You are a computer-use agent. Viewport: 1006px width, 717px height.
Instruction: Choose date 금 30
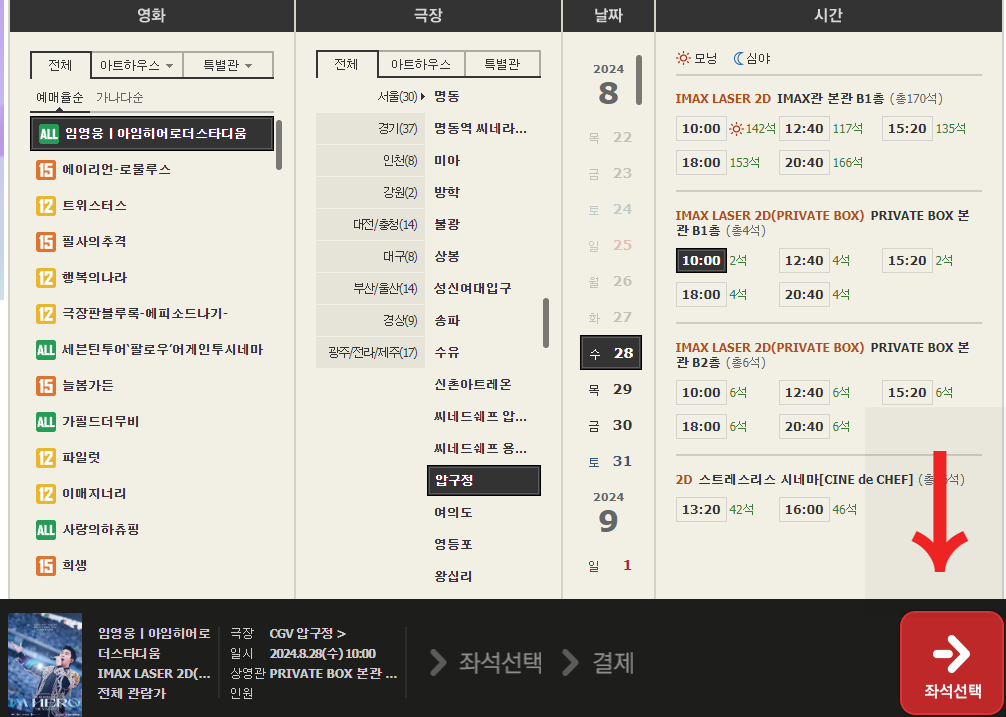click(x=611, y=425)
